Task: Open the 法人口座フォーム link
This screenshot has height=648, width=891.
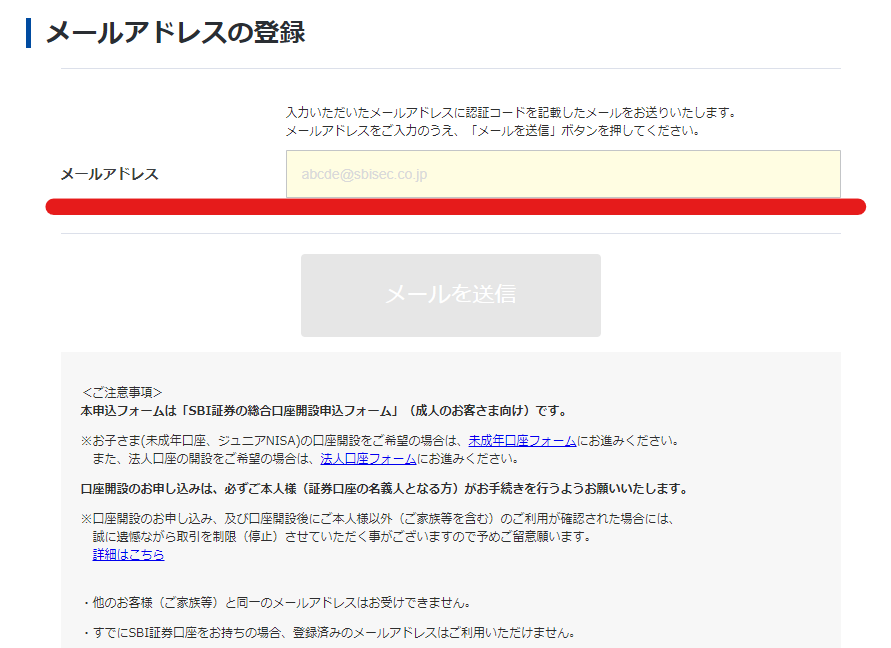Action: tap(368, 459)
